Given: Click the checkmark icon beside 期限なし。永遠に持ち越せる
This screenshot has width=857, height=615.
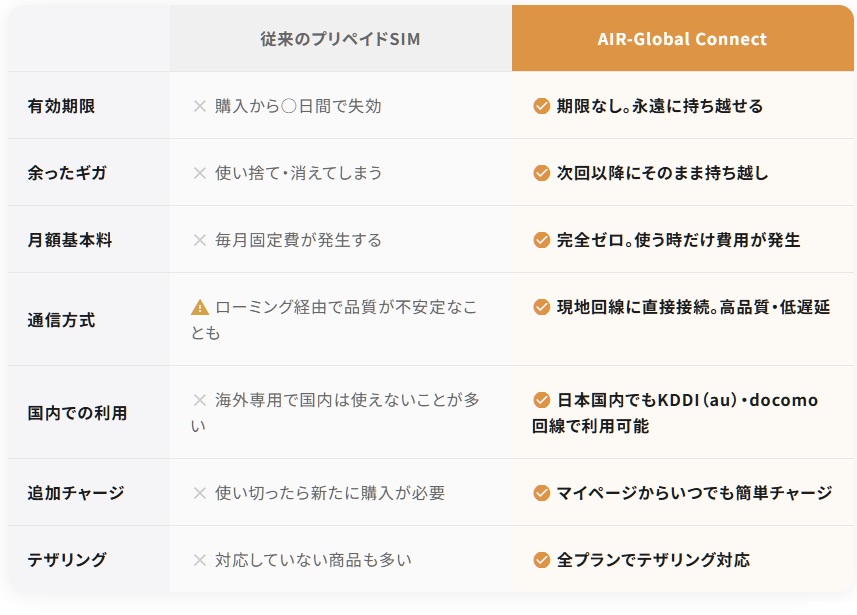Looking at the screenshot, I should click(542, 106).
